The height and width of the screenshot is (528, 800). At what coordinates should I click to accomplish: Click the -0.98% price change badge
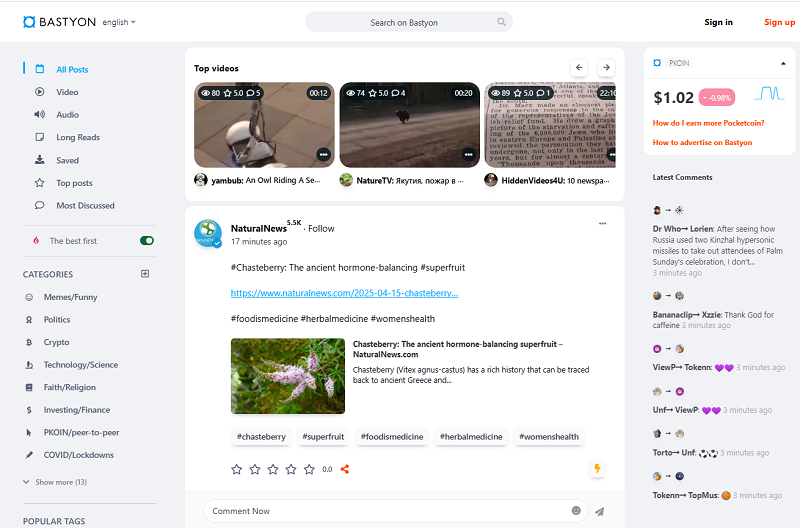[x=717, y=97]
